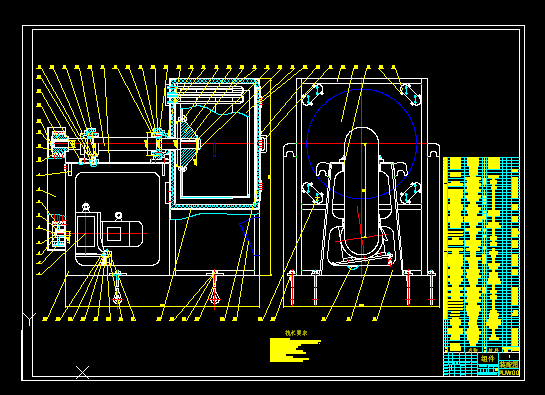
Task: Select the yellow technical requirements paragraph block
Action: coord(295,350)
